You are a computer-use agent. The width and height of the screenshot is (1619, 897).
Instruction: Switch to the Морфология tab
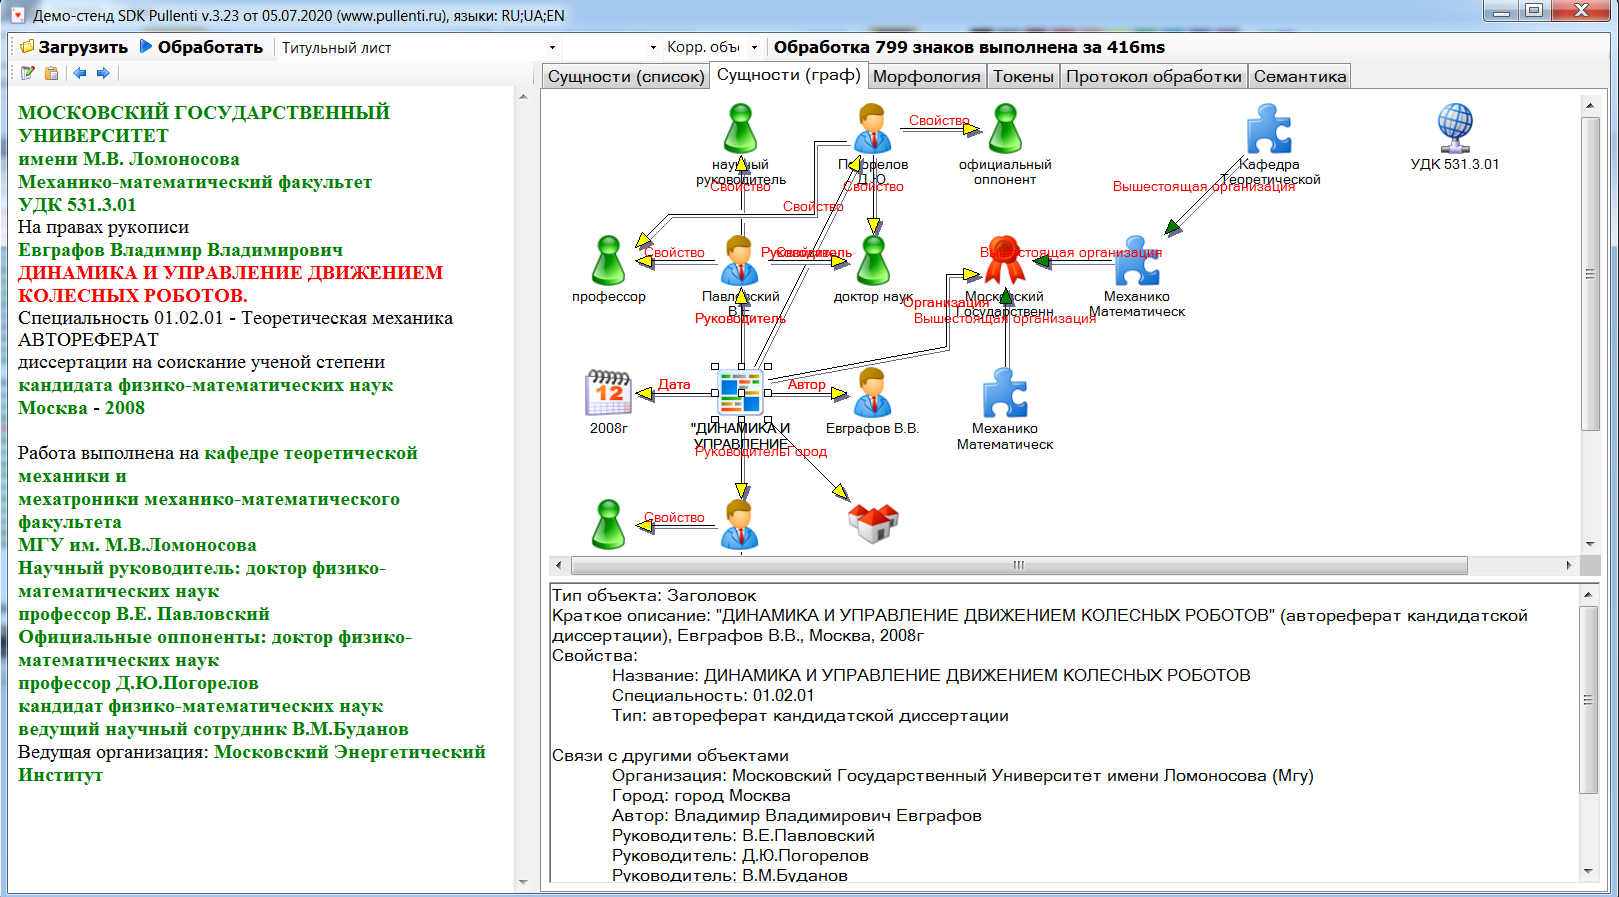click(x=926, y=77)
